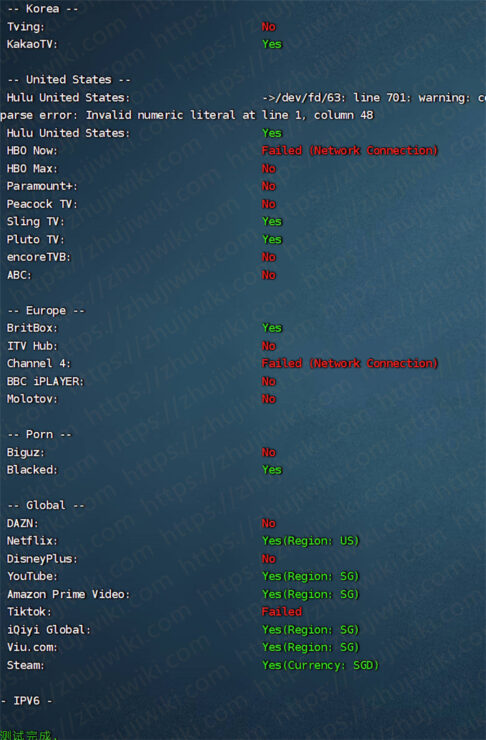Select Channel 4 Failed Network Connection text
The height and width of the screenshot is (740, 486).
[x=350, y=363]
